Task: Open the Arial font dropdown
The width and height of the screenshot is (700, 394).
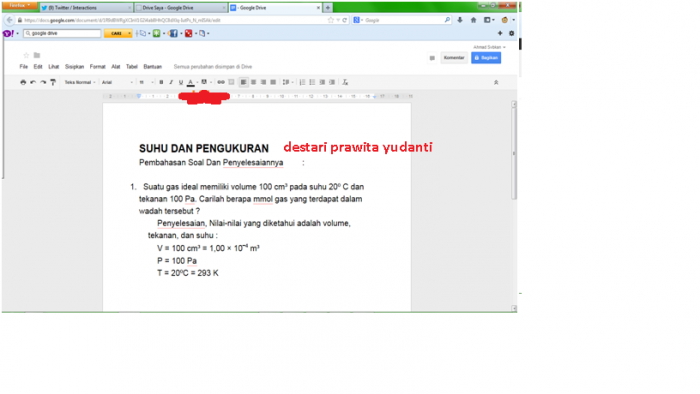Action: [x=117, y=82]
